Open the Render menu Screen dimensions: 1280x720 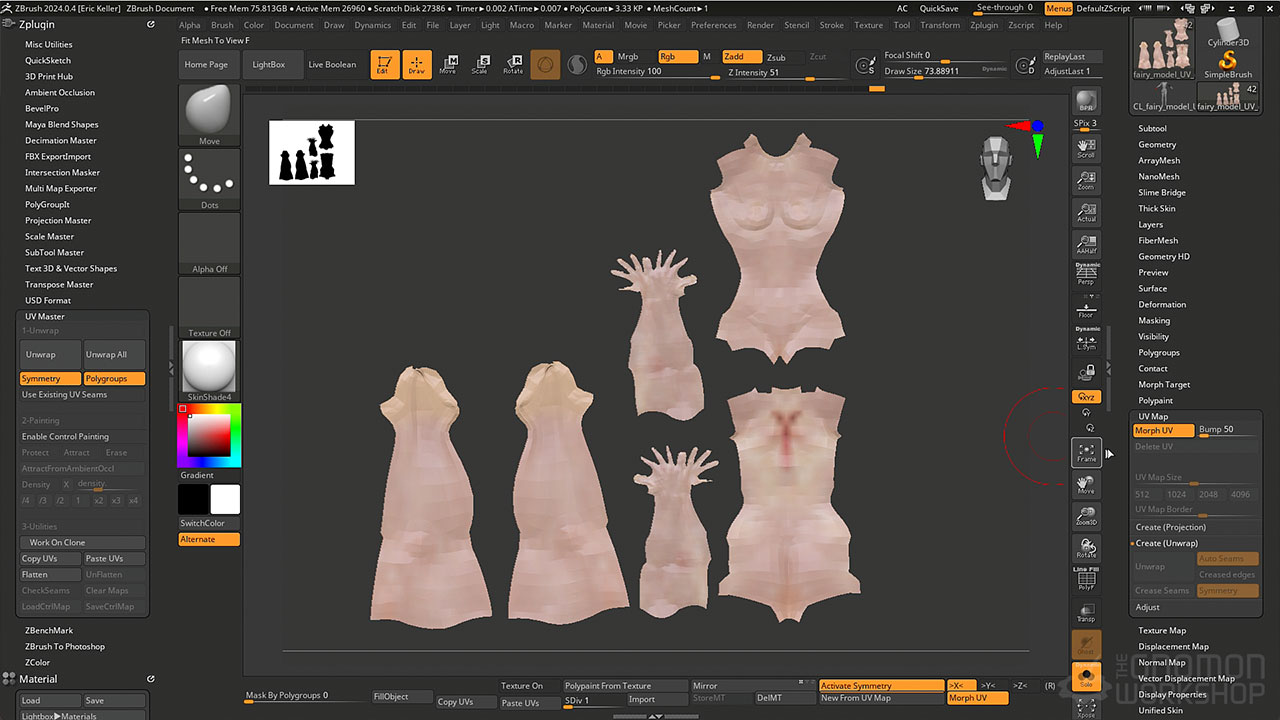[760, 25]
